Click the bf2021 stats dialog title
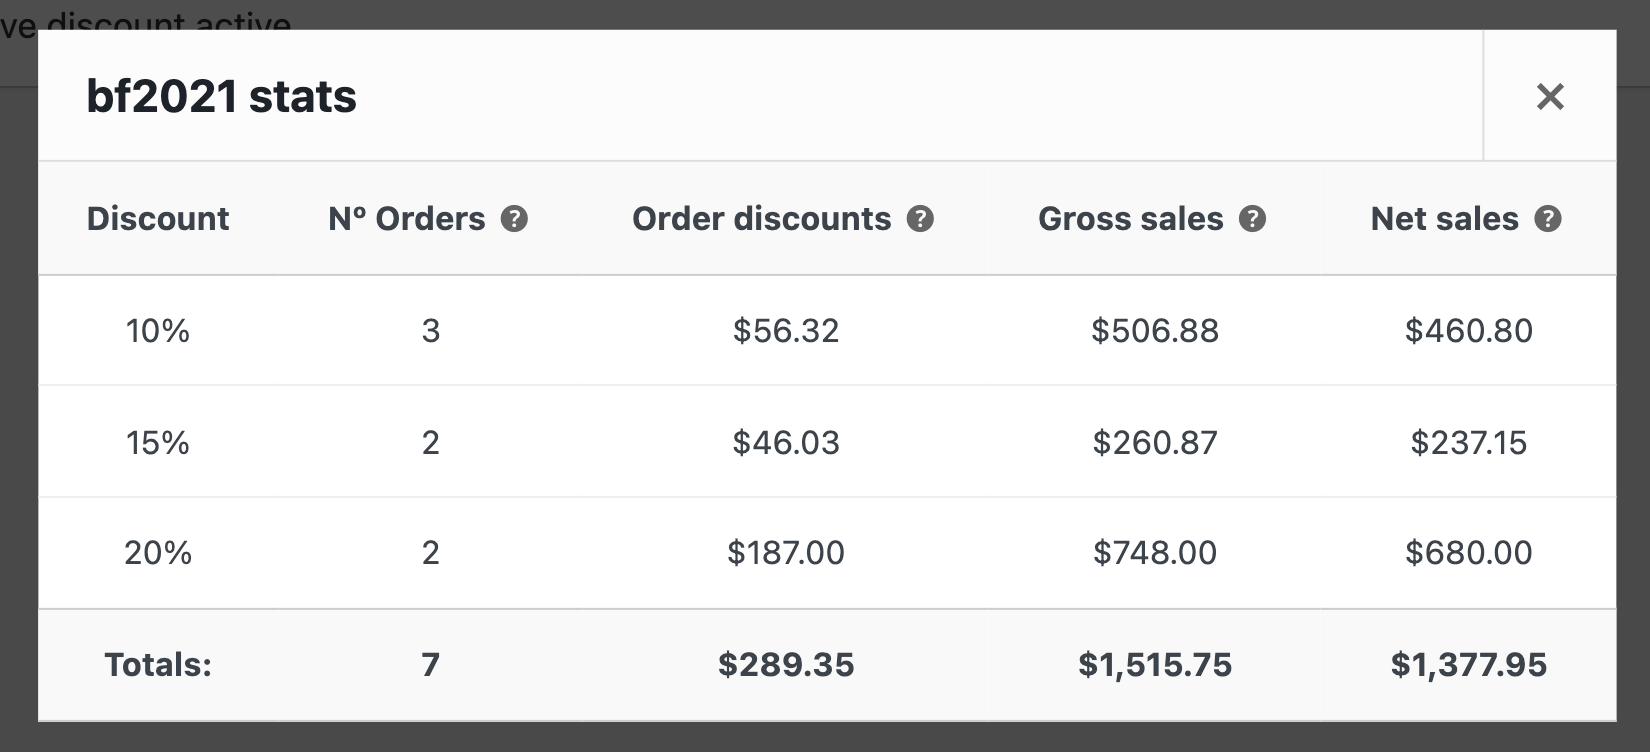This screenshot has height=752, width=1650. tap(222, 96)
